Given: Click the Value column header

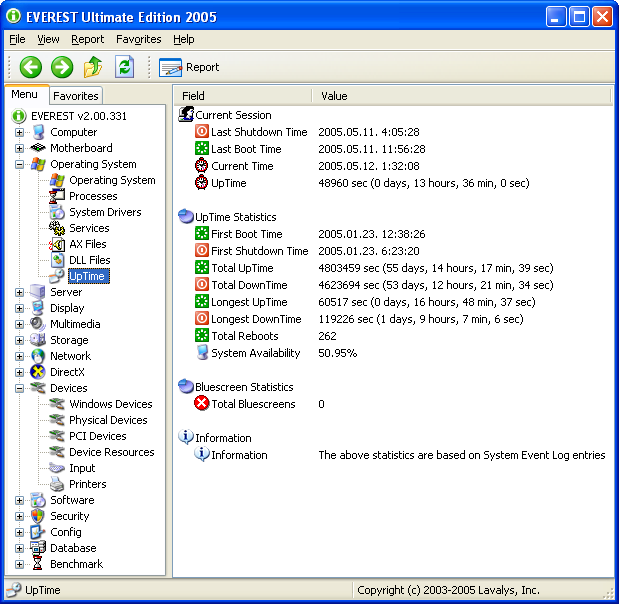Looking at the screenshot, I should pyautogui.click(x=335, y=96).
